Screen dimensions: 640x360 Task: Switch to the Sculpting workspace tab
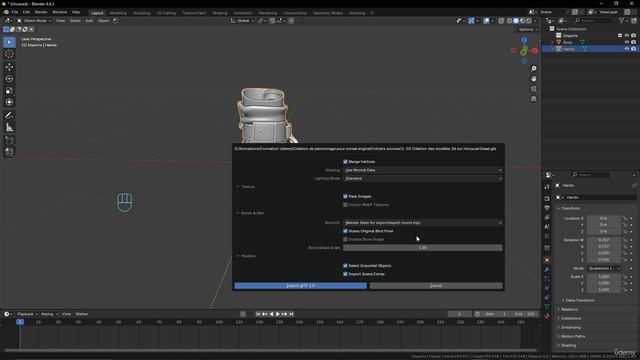[x=142, y=13]
